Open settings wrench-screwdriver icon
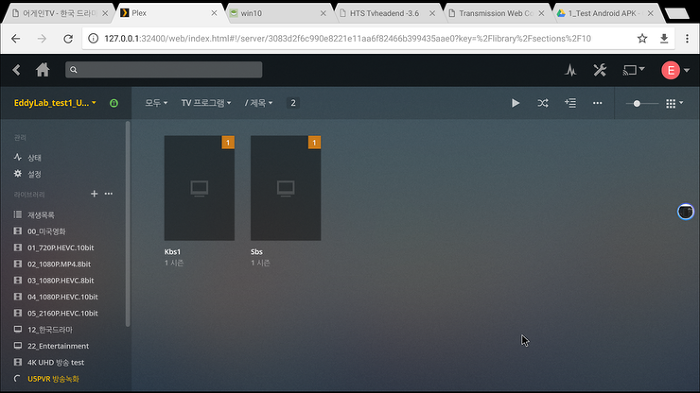This screenshot has width=700, height=393. click(600, 70)
